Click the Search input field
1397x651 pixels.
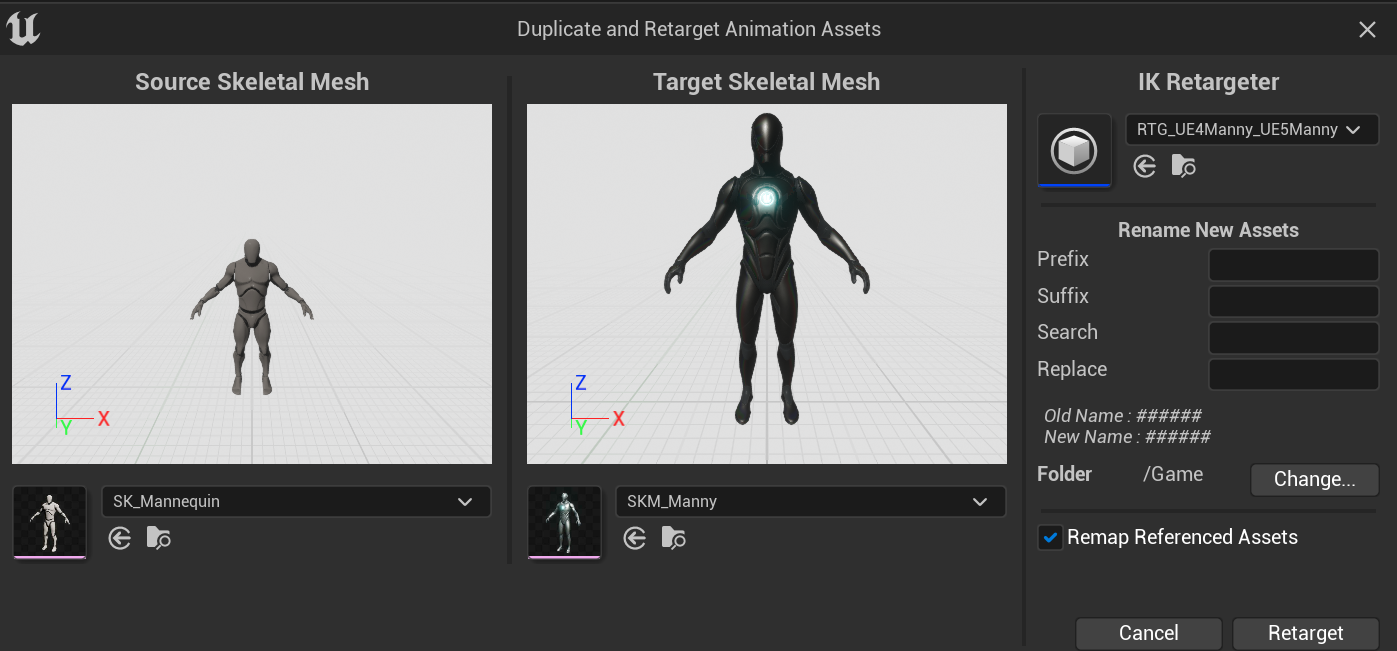(x=1294, y=338)
